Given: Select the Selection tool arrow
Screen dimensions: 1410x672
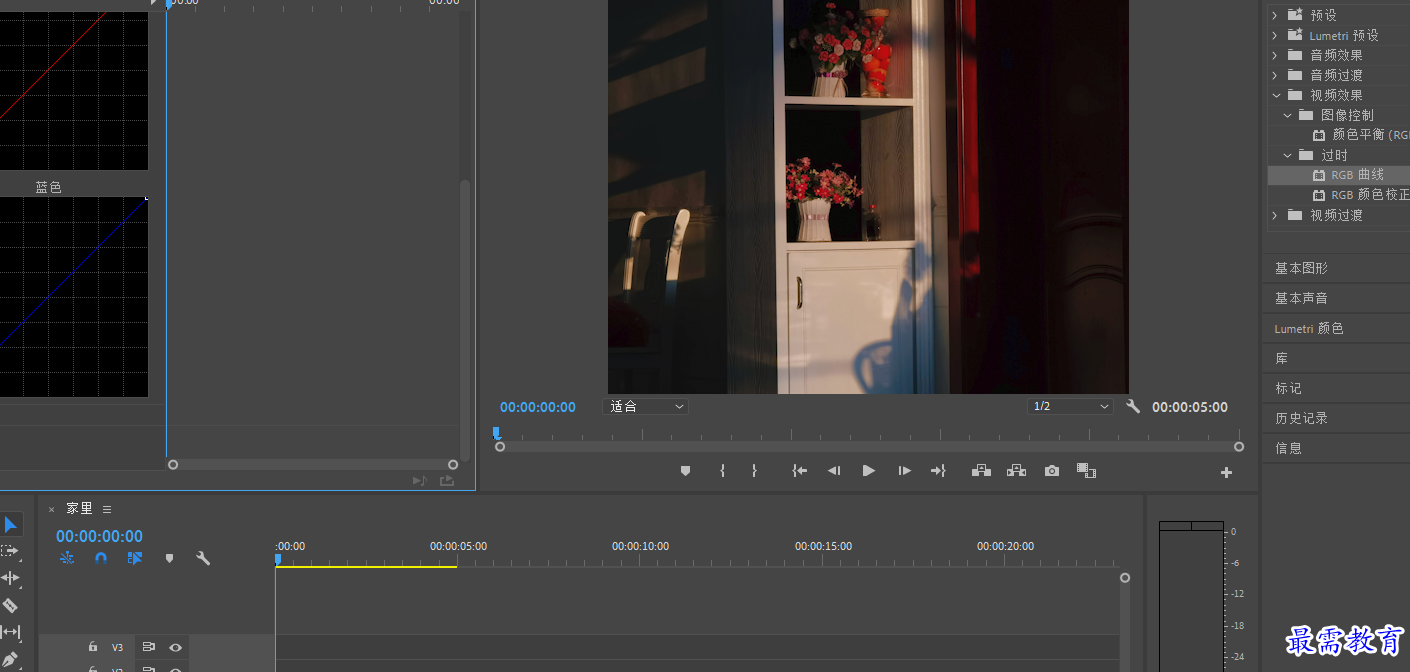Looking at the screenshot, I should coord(10,525).
